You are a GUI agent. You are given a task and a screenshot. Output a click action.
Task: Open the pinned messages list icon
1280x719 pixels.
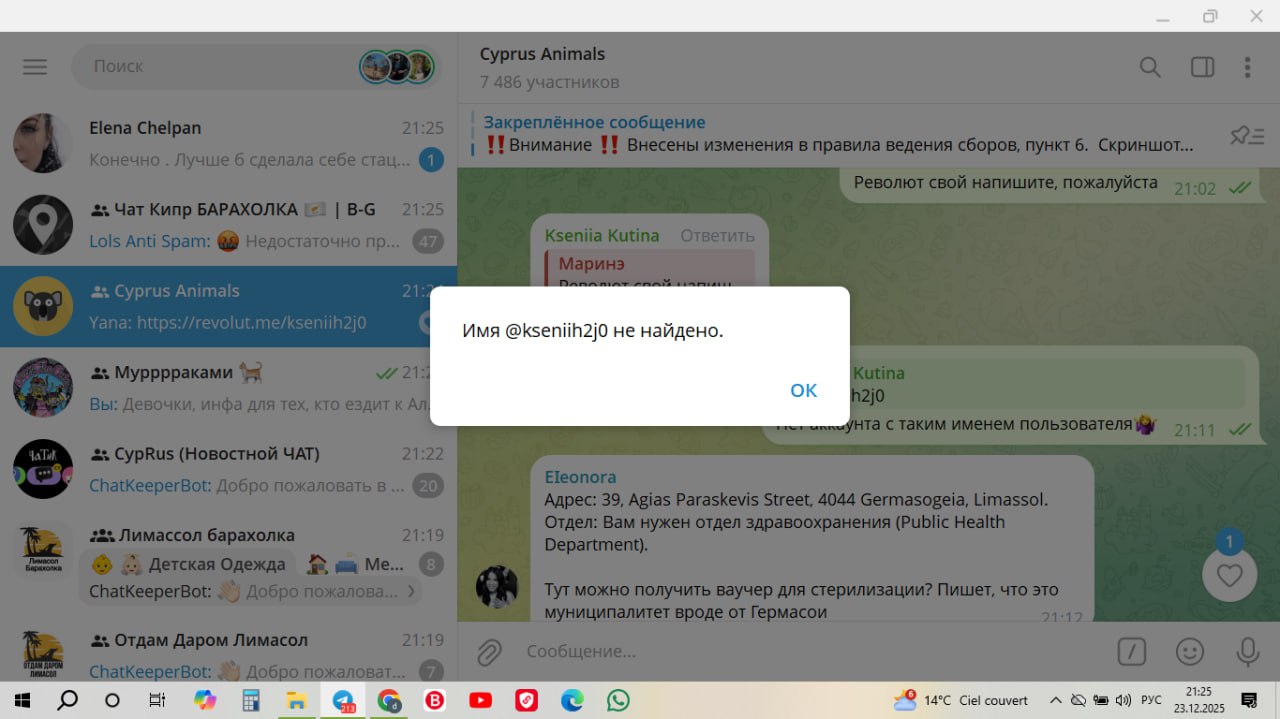tap(1246, 135)
